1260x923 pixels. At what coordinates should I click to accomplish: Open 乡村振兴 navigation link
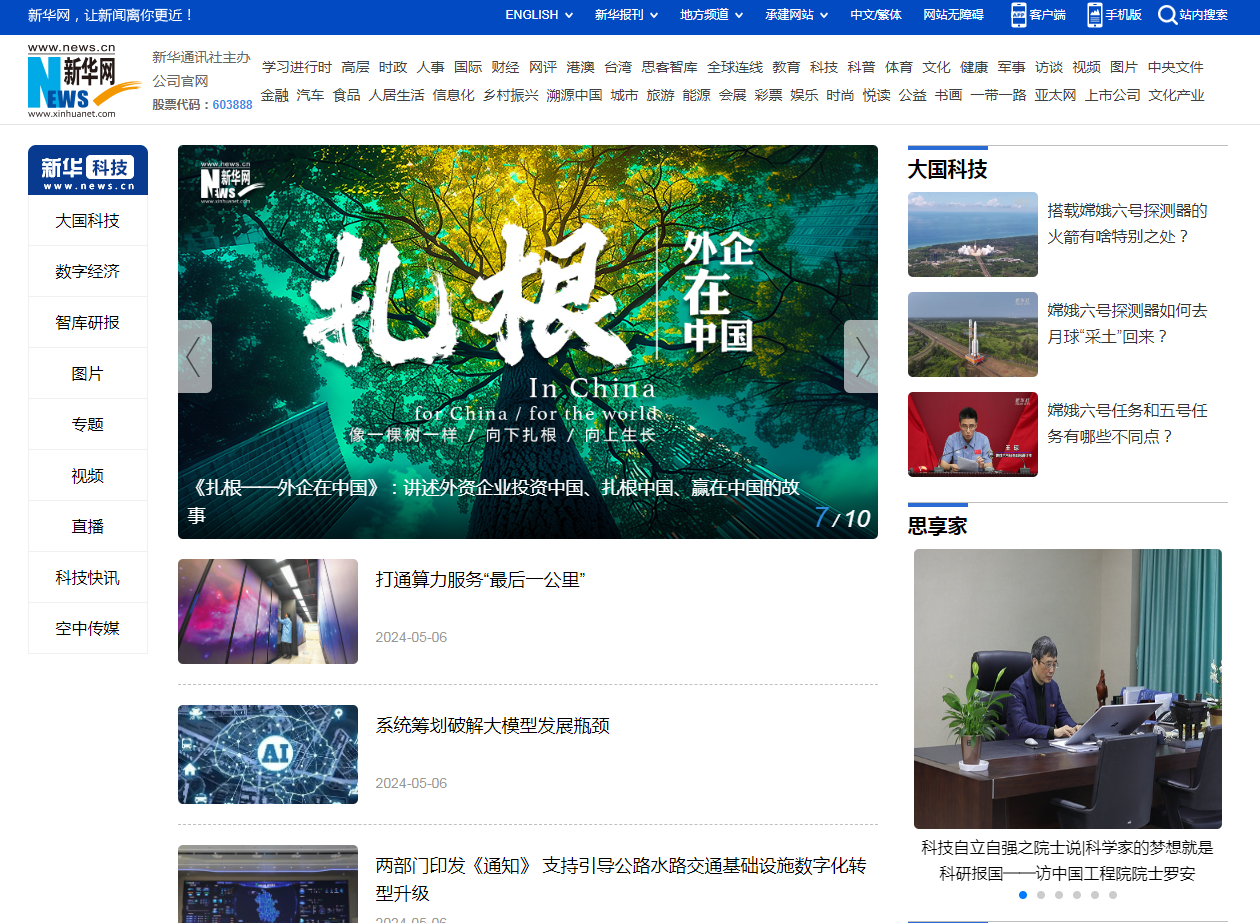point(511,95)
